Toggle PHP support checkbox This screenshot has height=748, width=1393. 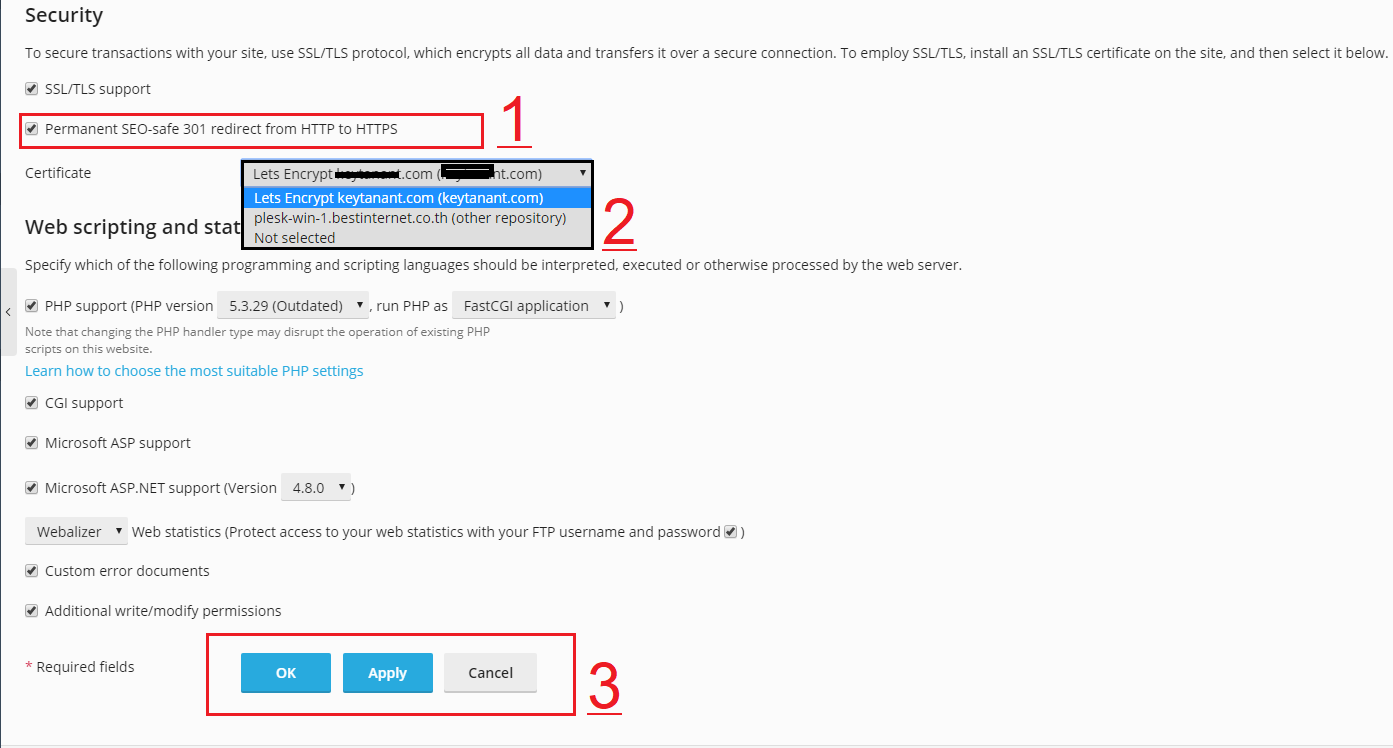point(32,306)
